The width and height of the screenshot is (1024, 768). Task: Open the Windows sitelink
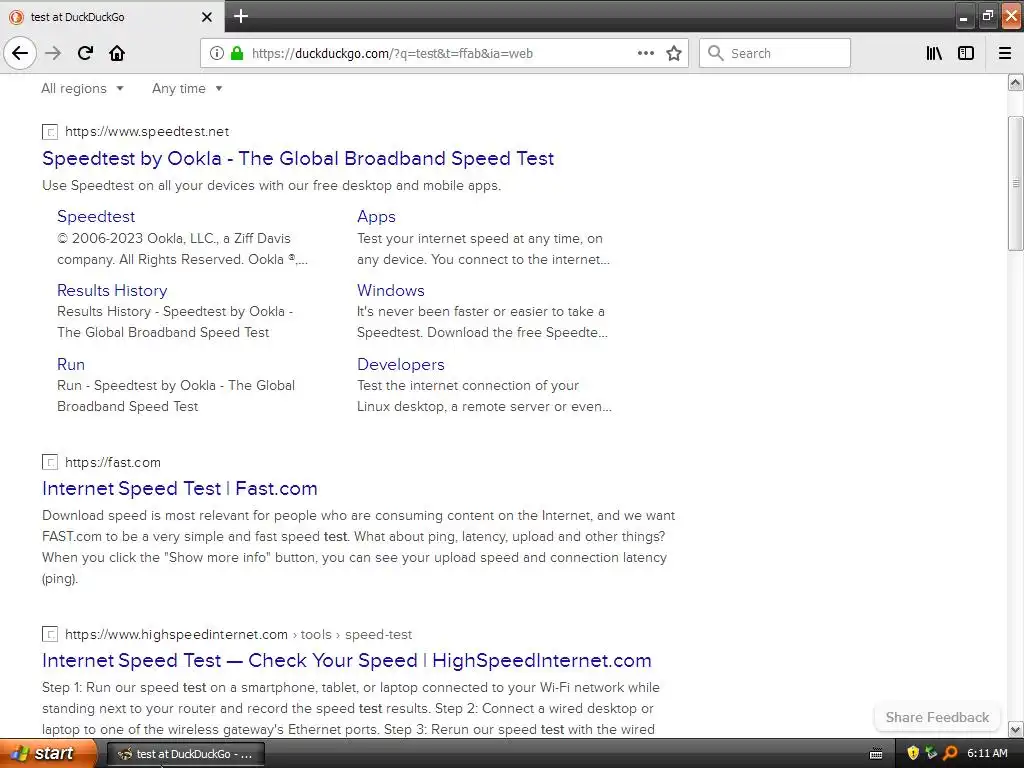[391, 291]
